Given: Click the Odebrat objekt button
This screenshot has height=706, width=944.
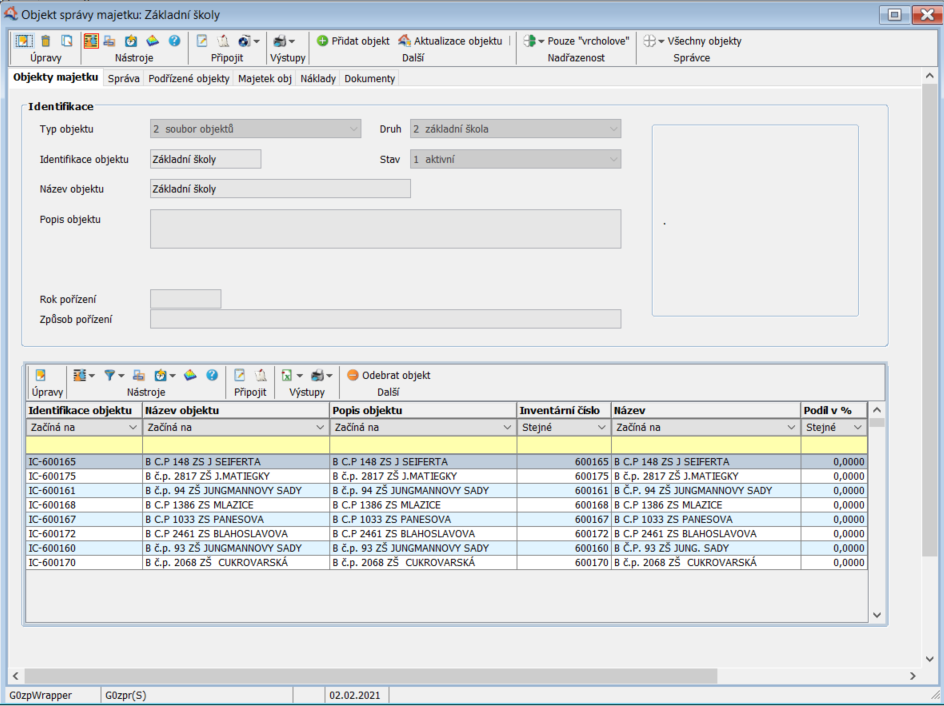Looking at the screenshot, I should [388, 375].
